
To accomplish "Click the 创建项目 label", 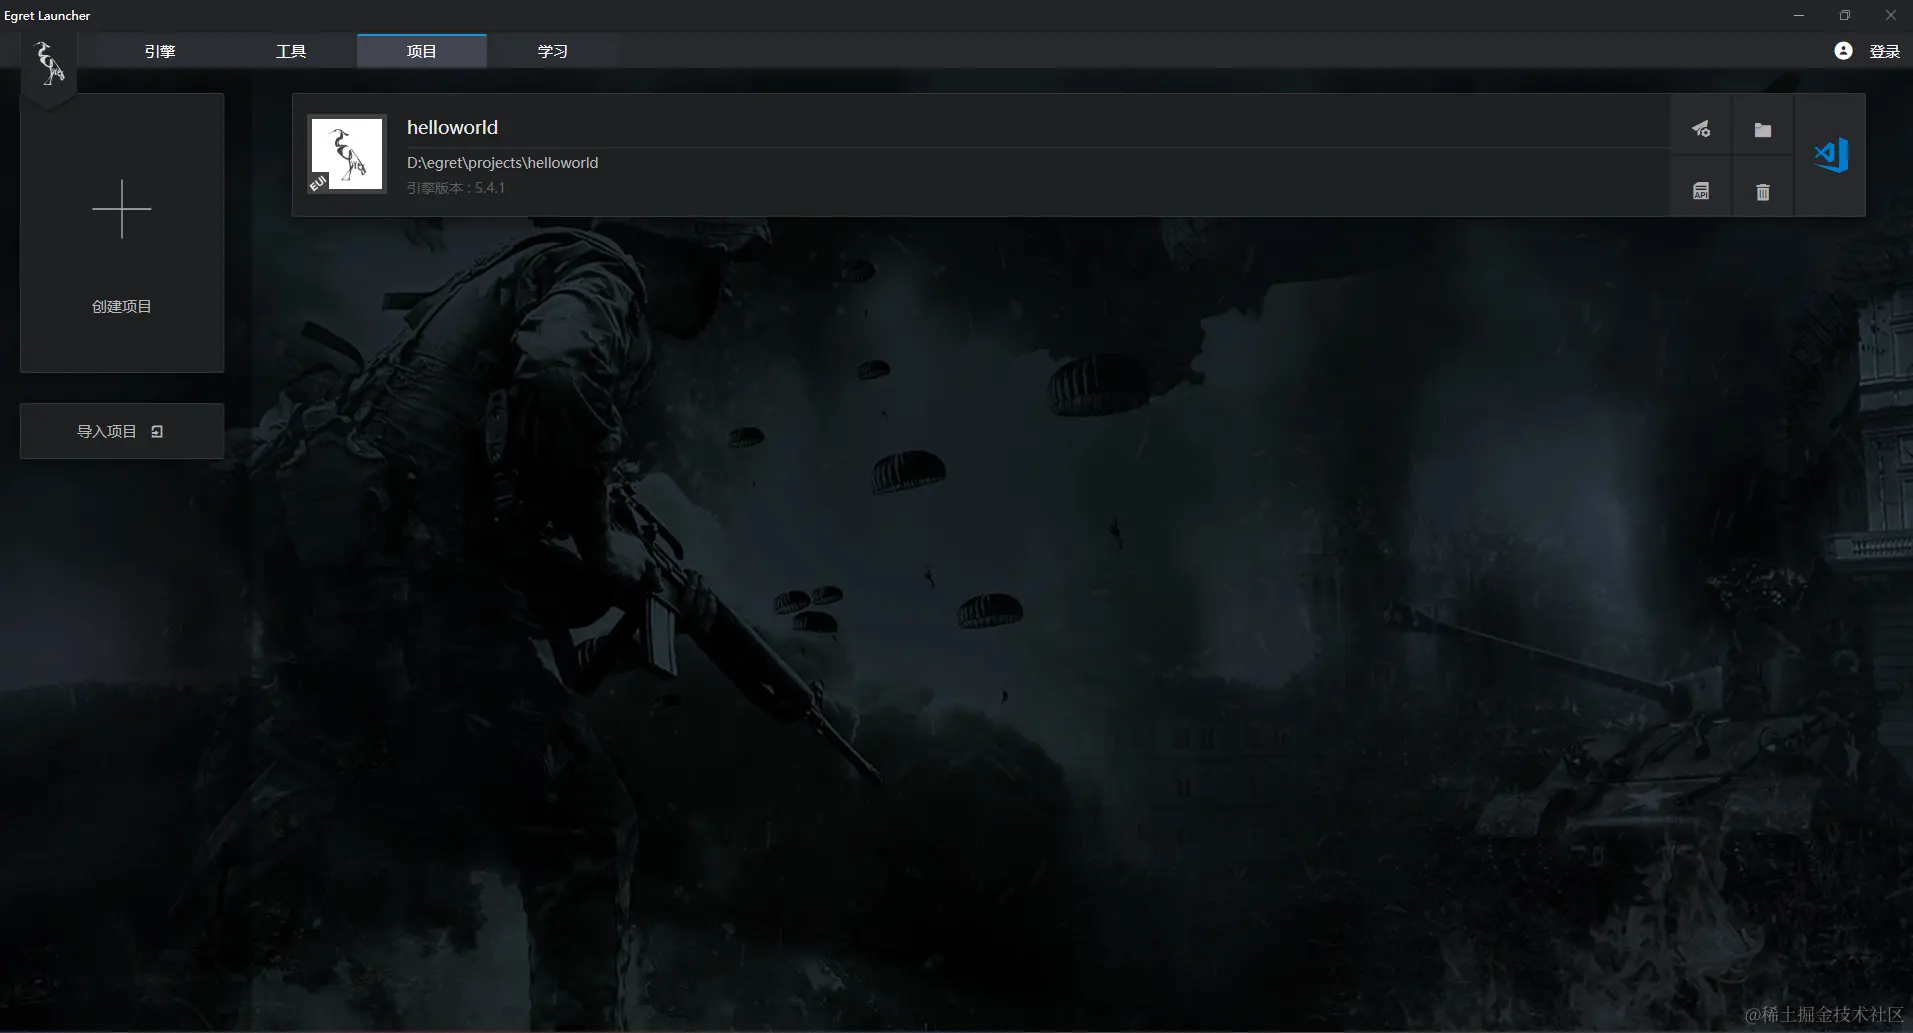I will coord(122,307).
